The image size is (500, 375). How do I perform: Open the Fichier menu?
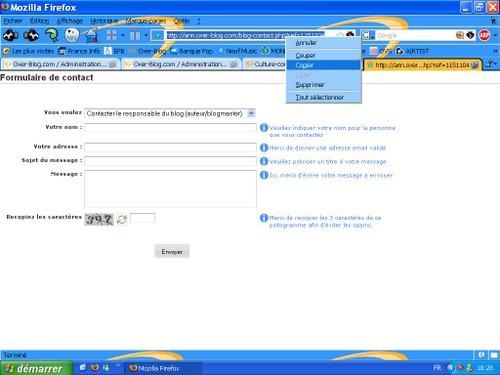click(x=13, y=21)
